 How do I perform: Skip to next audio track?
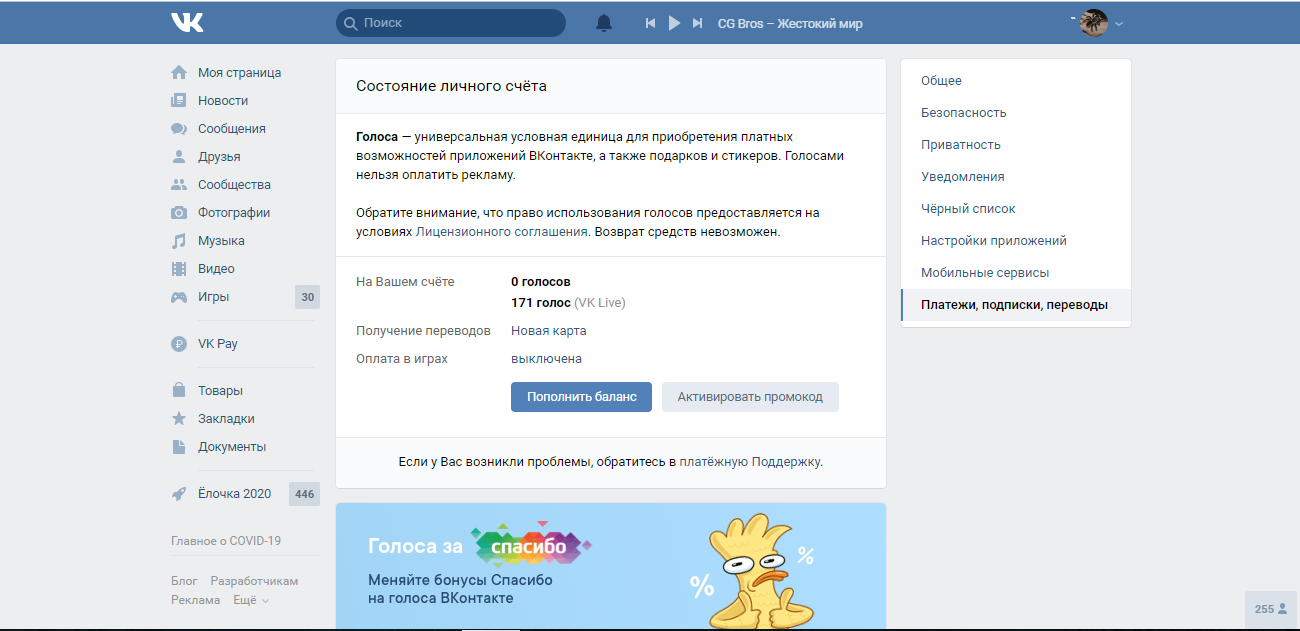click(x=698, y=23)
